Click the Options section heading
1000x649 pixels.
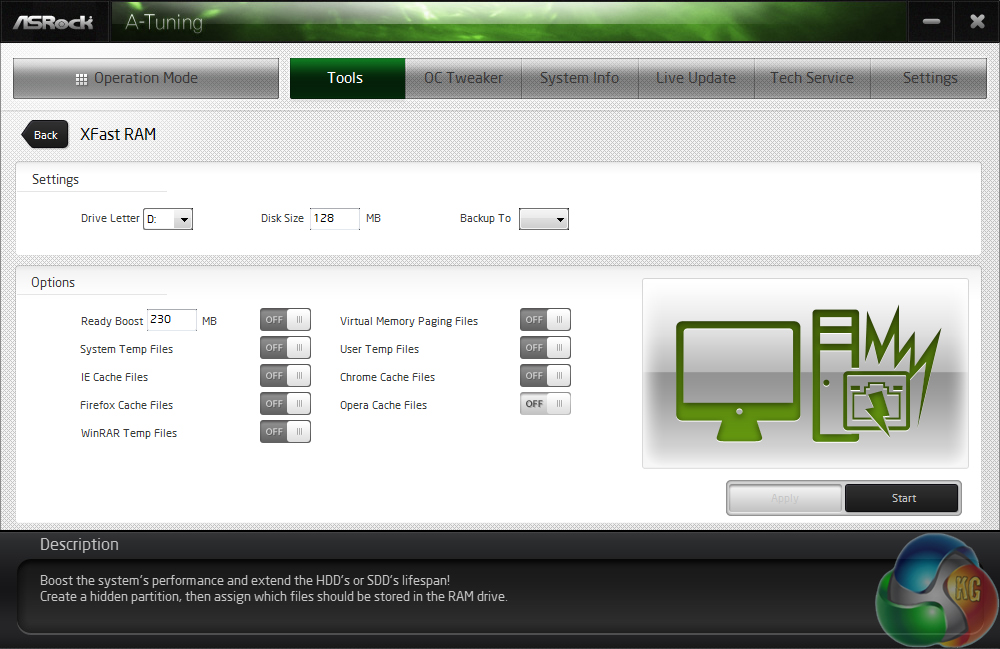coord(53,282)
